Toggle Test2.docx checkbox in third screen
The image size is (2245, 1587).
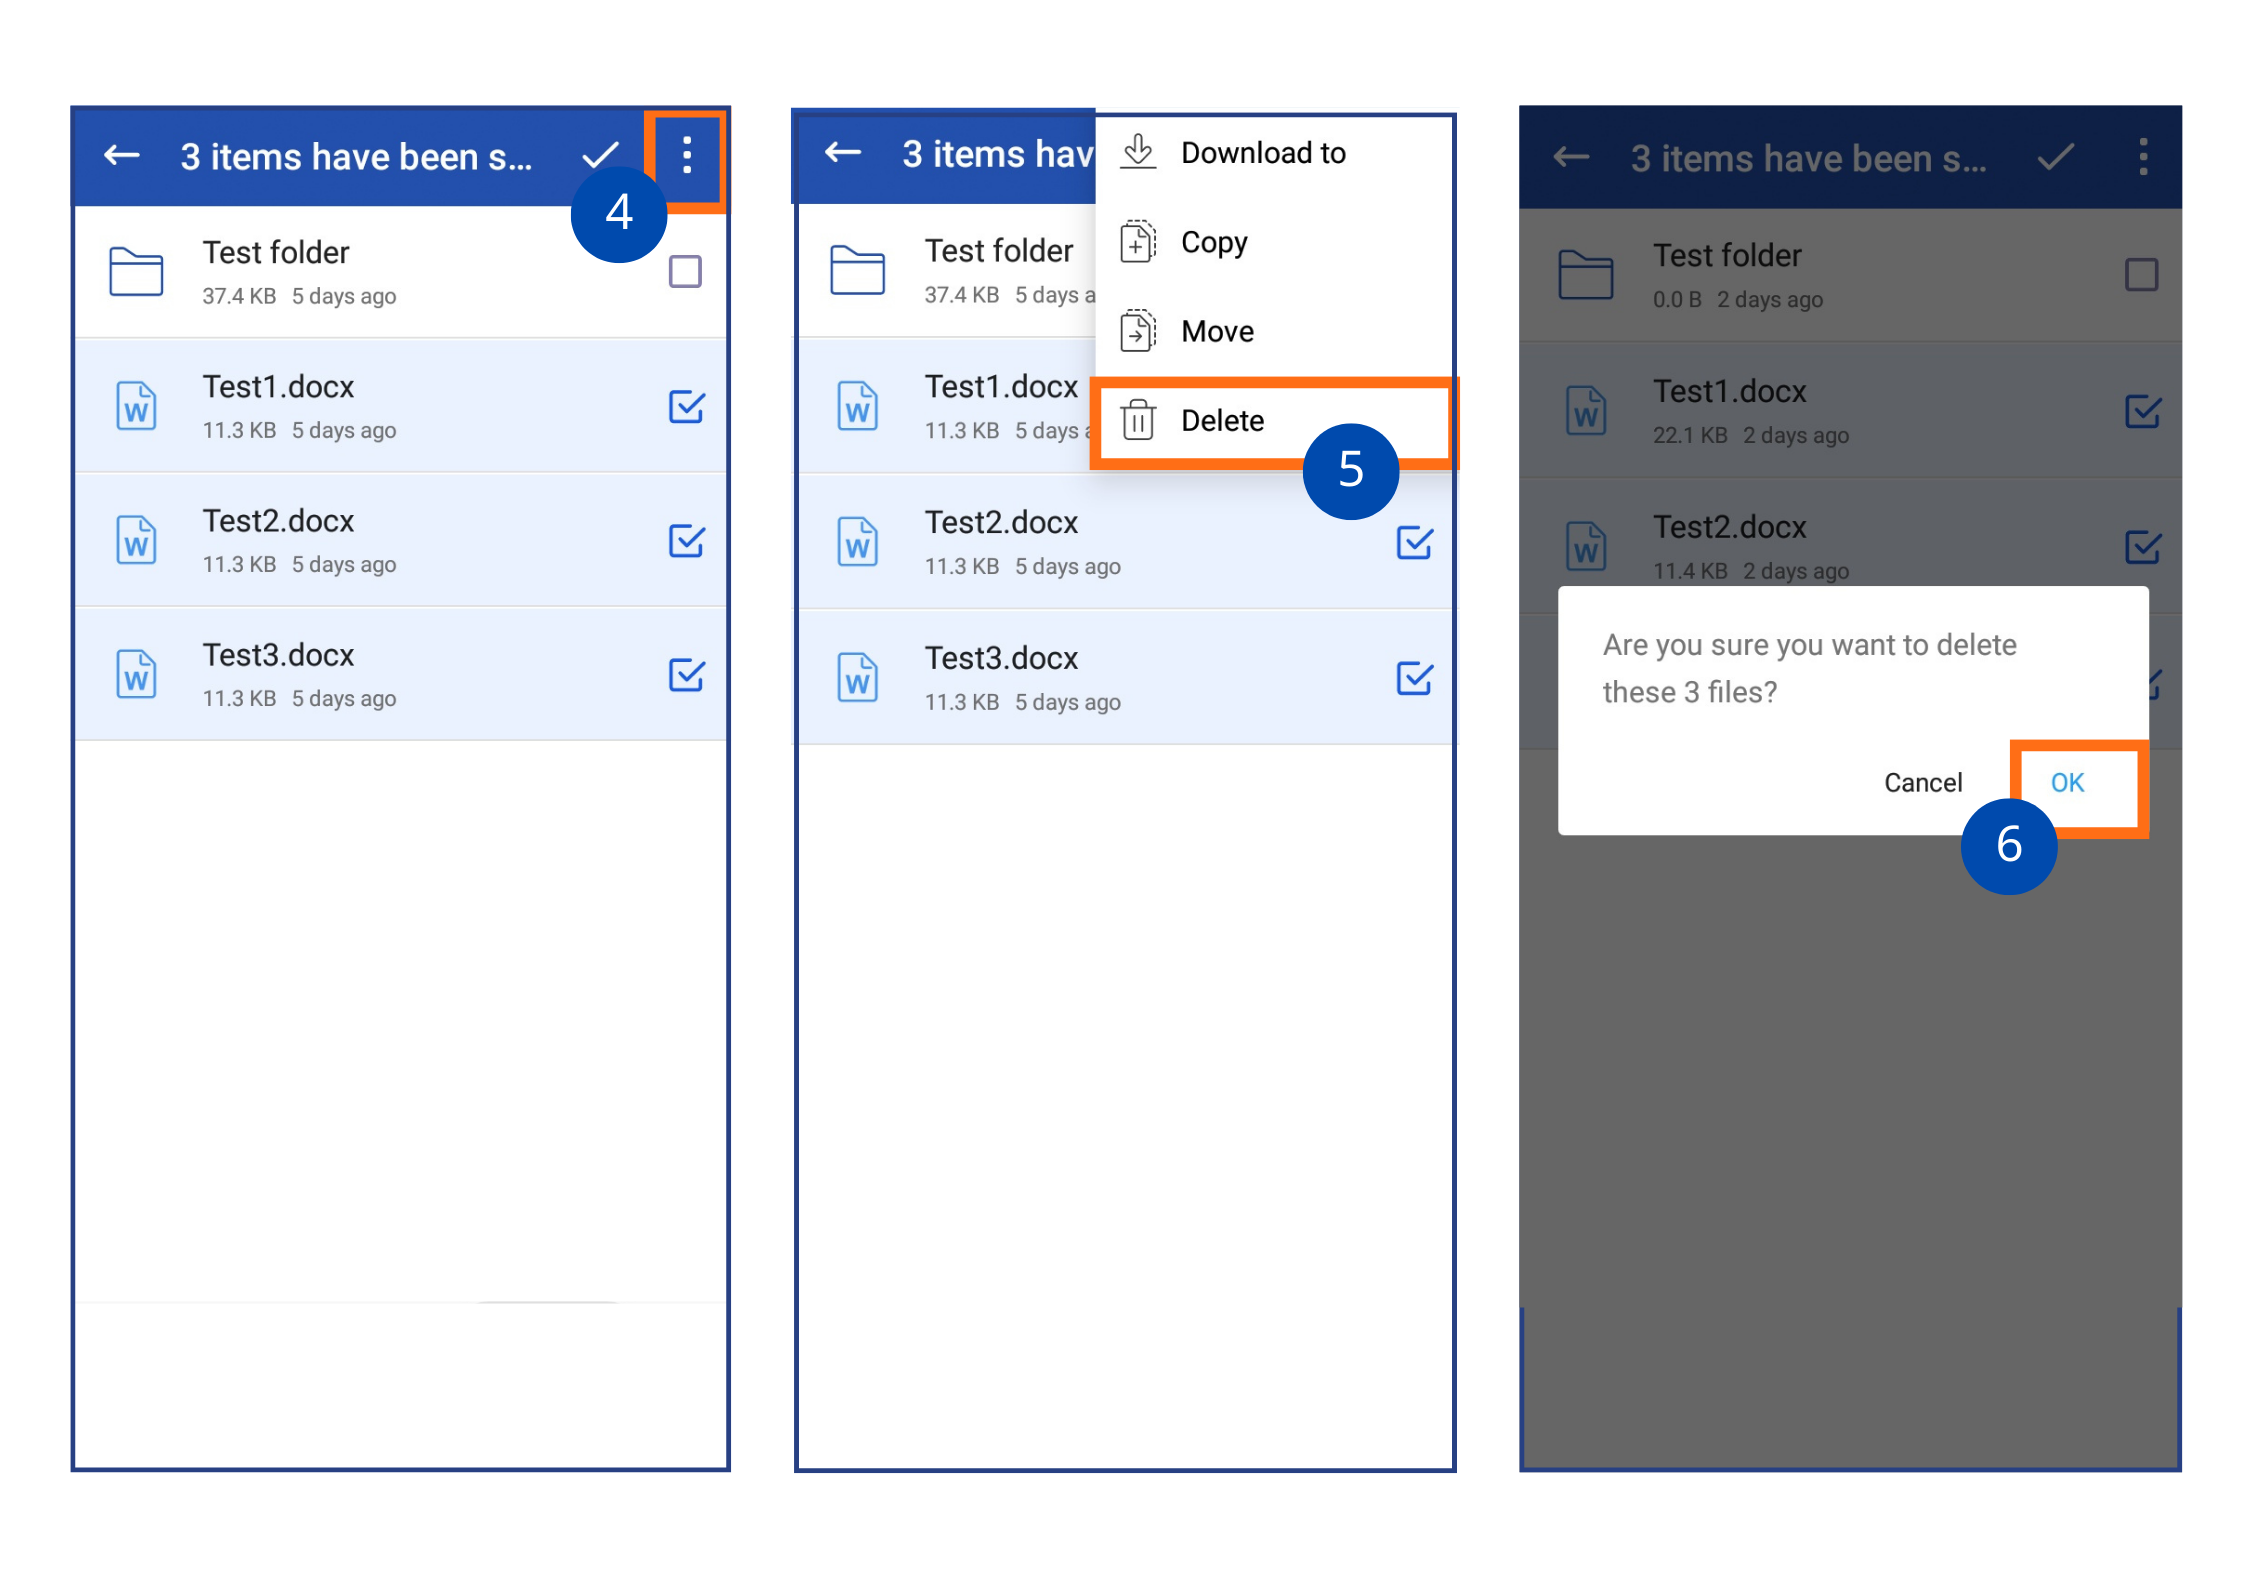coord(2142,546)
